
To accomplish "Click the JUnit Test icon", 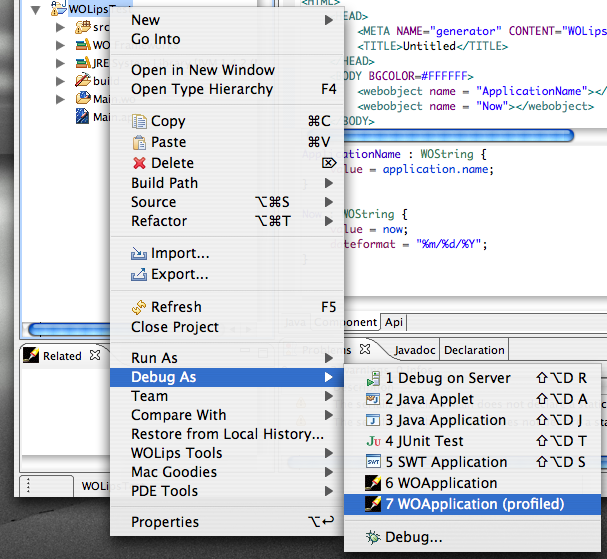I will (x=373, y=441).
